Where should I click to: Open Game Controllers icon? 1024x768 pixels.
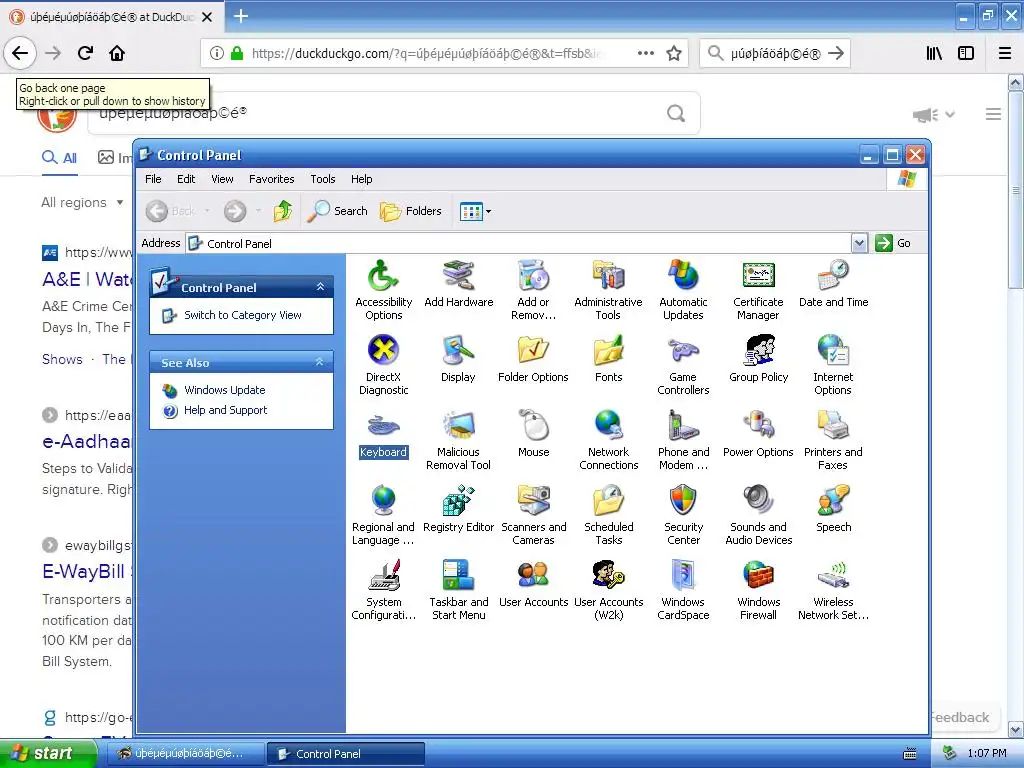coord(683,364)
